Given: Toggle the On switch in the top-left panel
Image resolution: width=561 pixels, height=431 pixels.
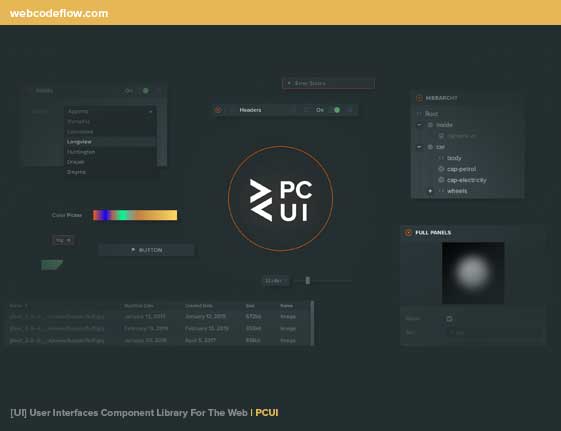Looking at the screenshot, I should click(x=145, y=91).
